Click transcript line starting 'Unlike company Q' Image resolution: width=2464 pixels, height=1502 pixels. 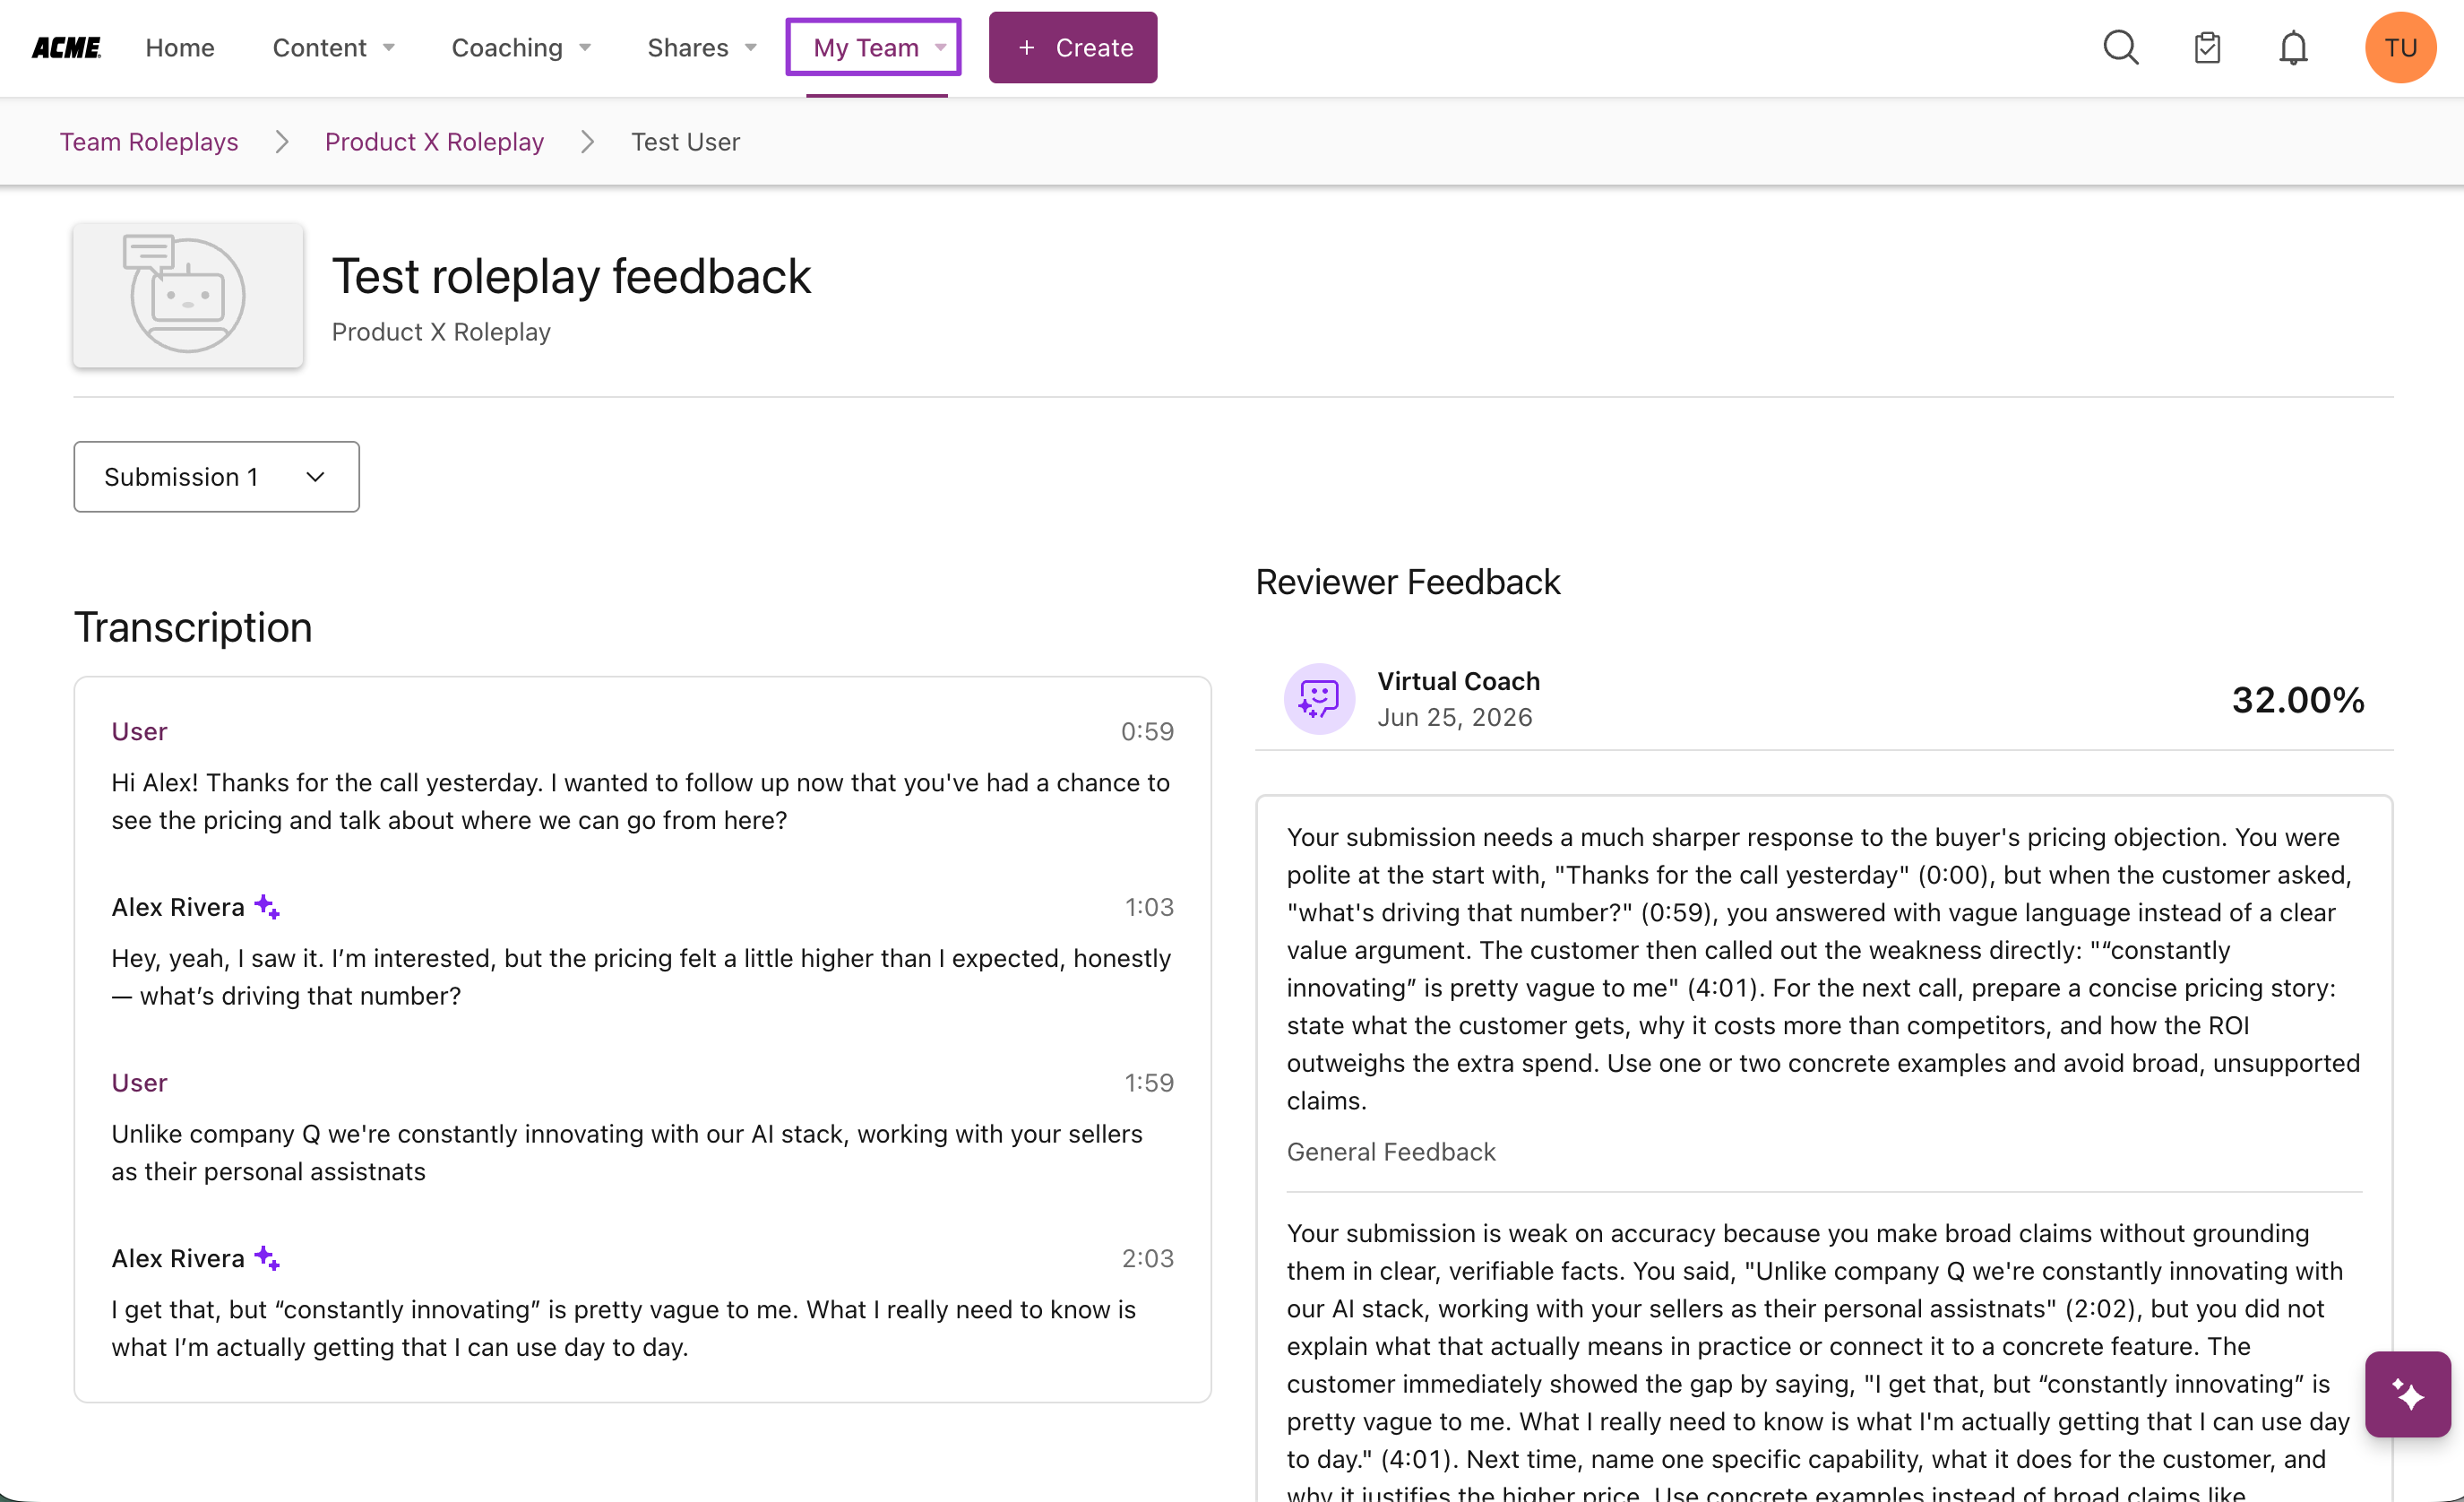627,1152
